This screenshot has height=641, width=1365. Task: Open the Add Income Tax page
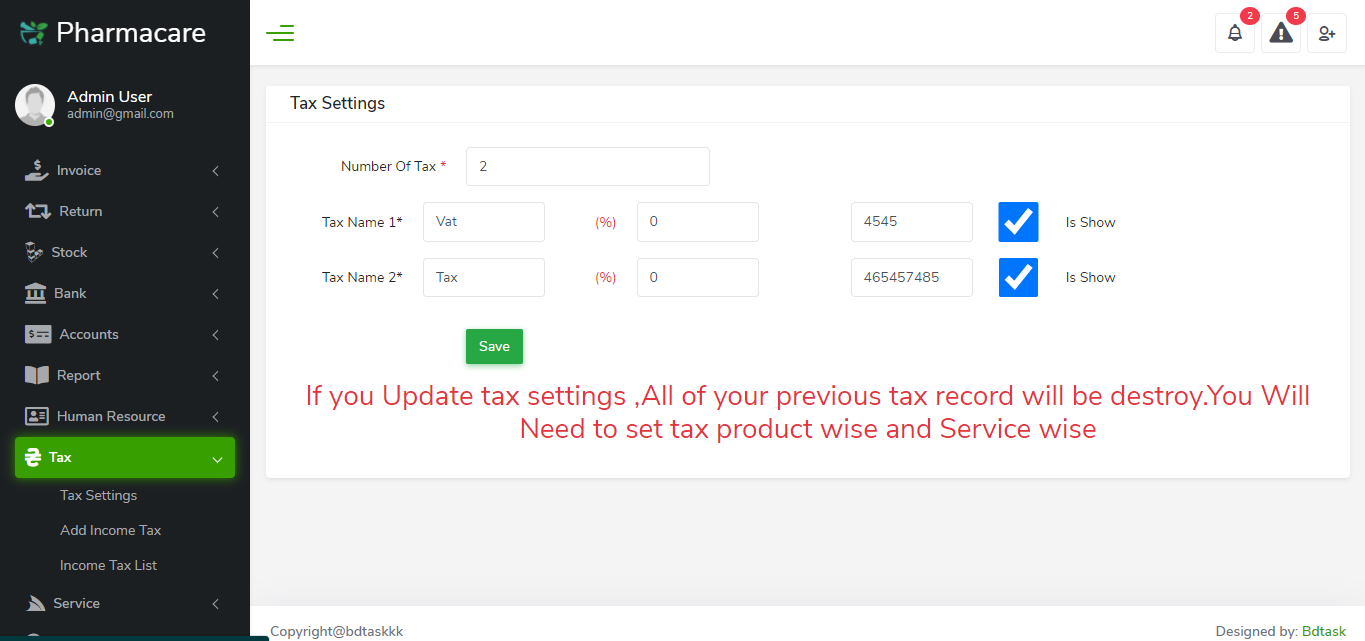coord(110,530)
